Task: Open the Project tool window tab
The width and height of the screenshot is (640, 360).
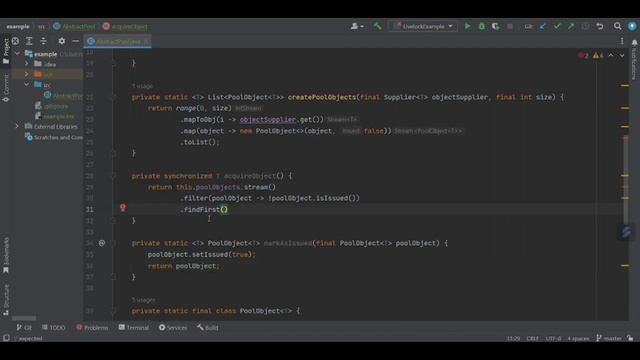Action: [6, 51]
